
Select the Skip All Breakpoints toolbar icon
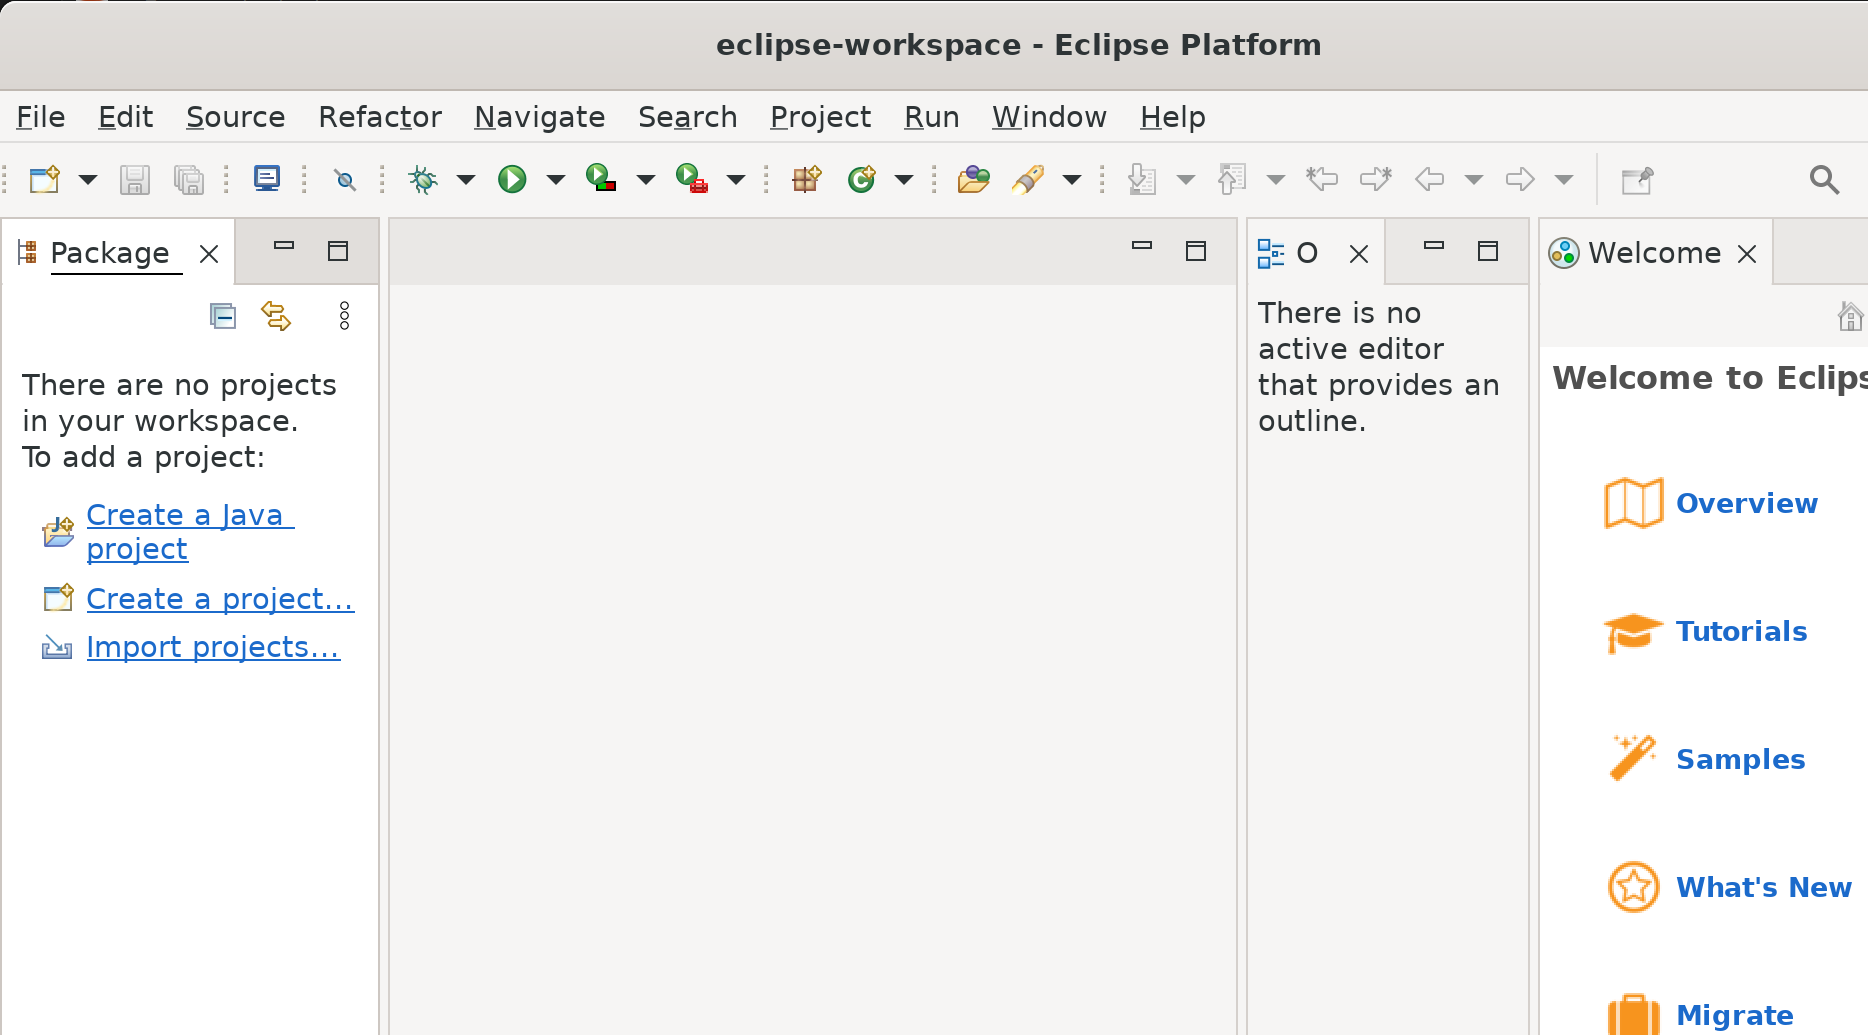click(x=345, y=180)
